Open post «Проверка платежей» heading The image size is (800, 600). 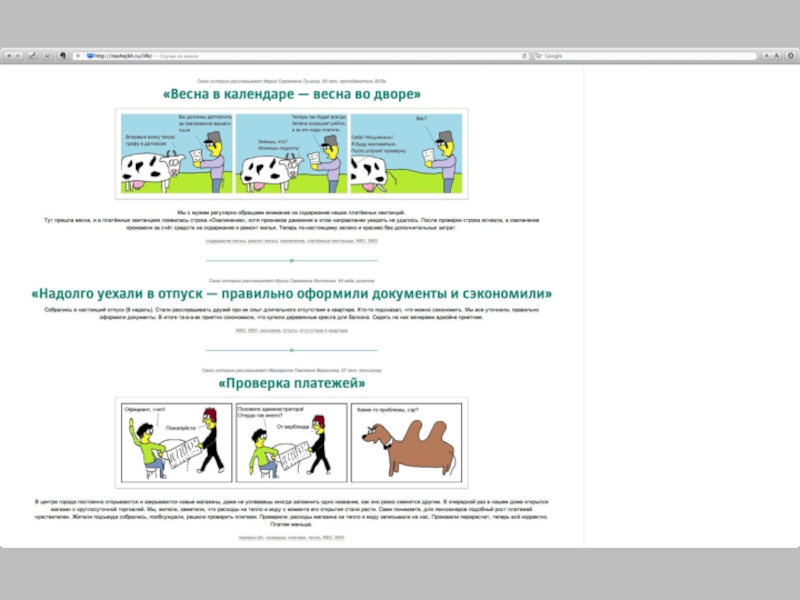292,383
